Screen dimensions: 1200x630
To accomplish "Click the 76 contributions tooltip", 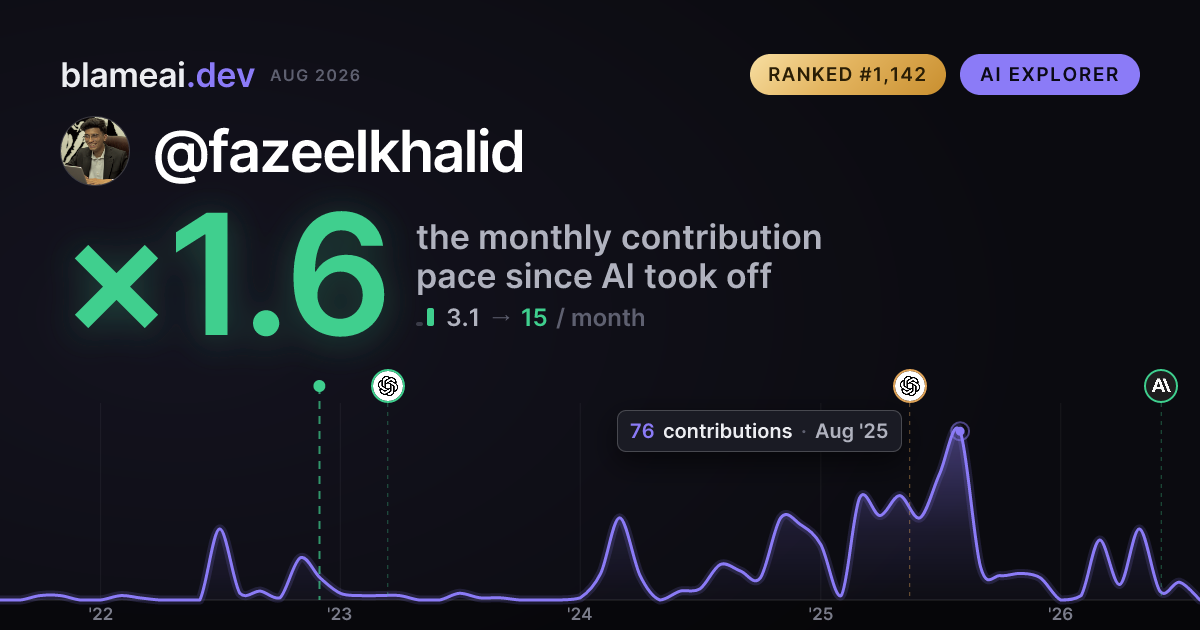I will coord(759,431).
